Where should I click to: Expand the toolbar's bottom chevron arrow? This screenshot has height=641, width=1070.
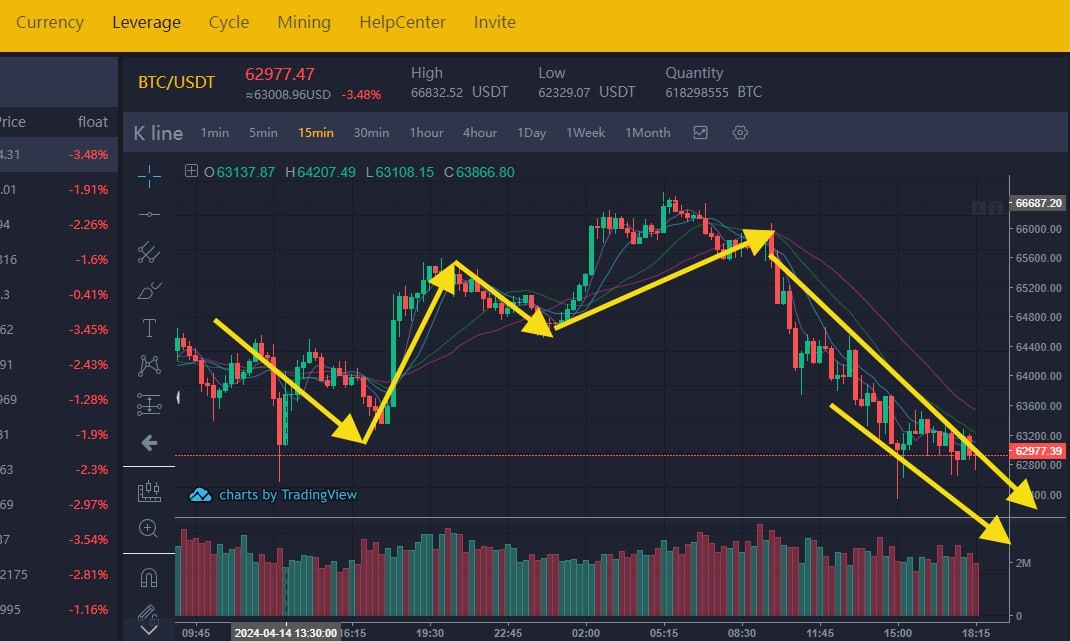149,630
